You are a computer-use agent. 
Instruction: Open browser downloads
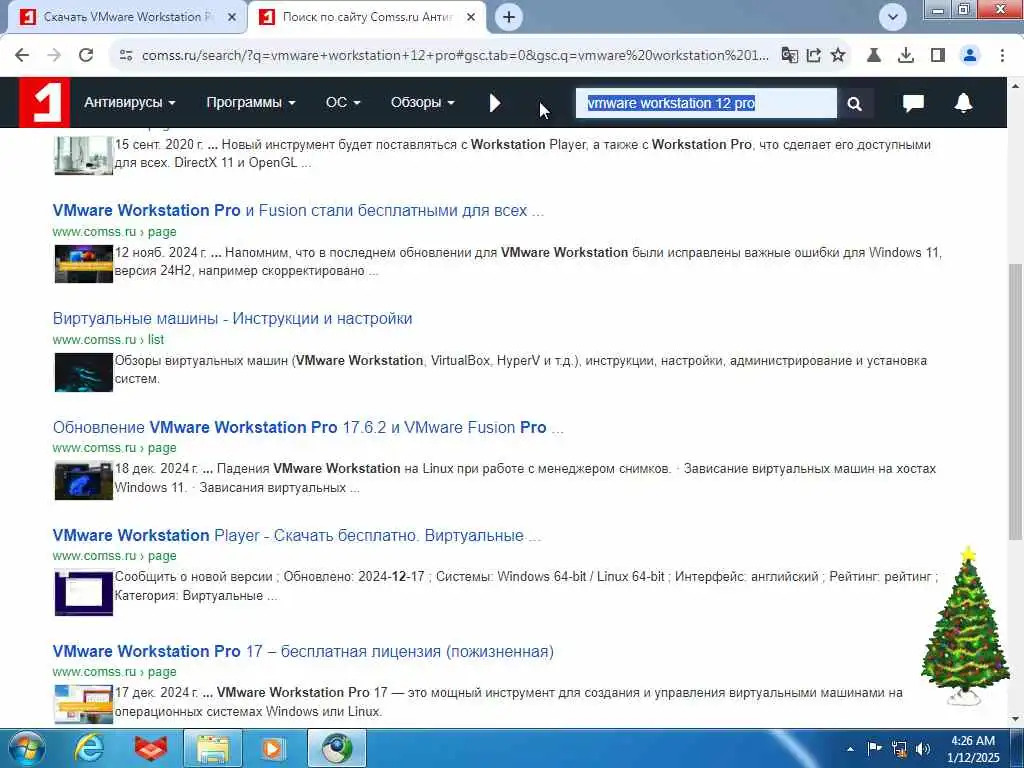906,56
